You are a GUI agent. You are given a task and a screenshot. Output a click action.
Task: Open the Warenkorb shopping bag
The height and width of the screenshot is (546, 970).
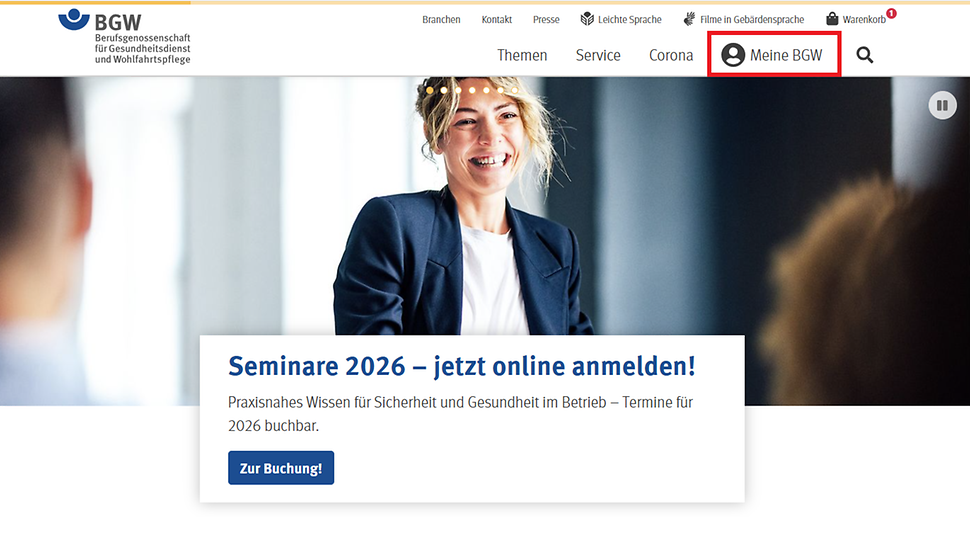[832, 19]
